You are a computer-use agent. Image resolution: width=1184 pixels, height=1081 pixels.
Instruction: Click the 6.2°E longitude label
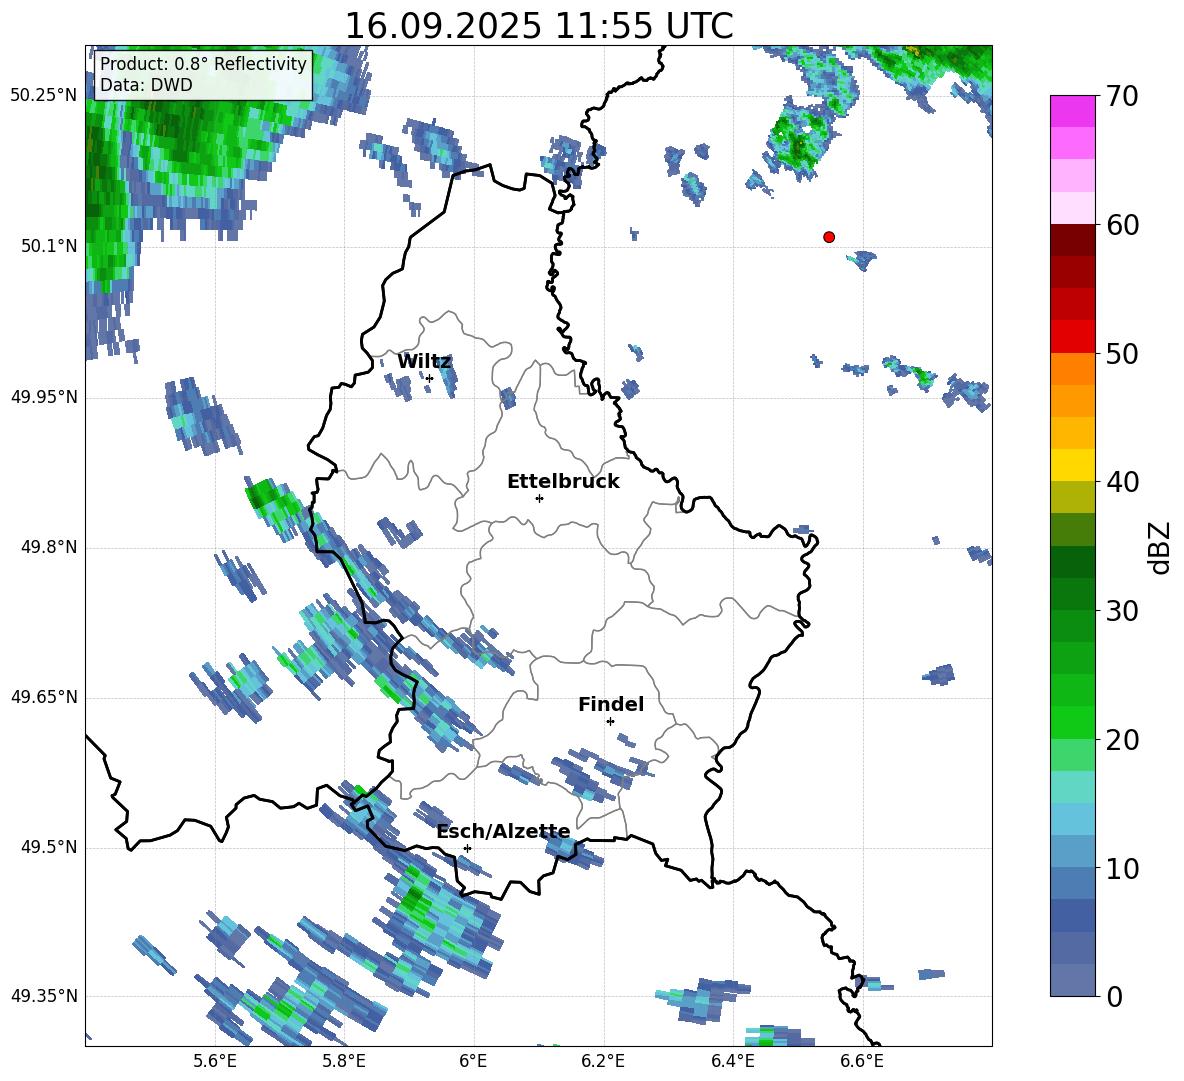pyautogui.click(x=603, y=1061)
